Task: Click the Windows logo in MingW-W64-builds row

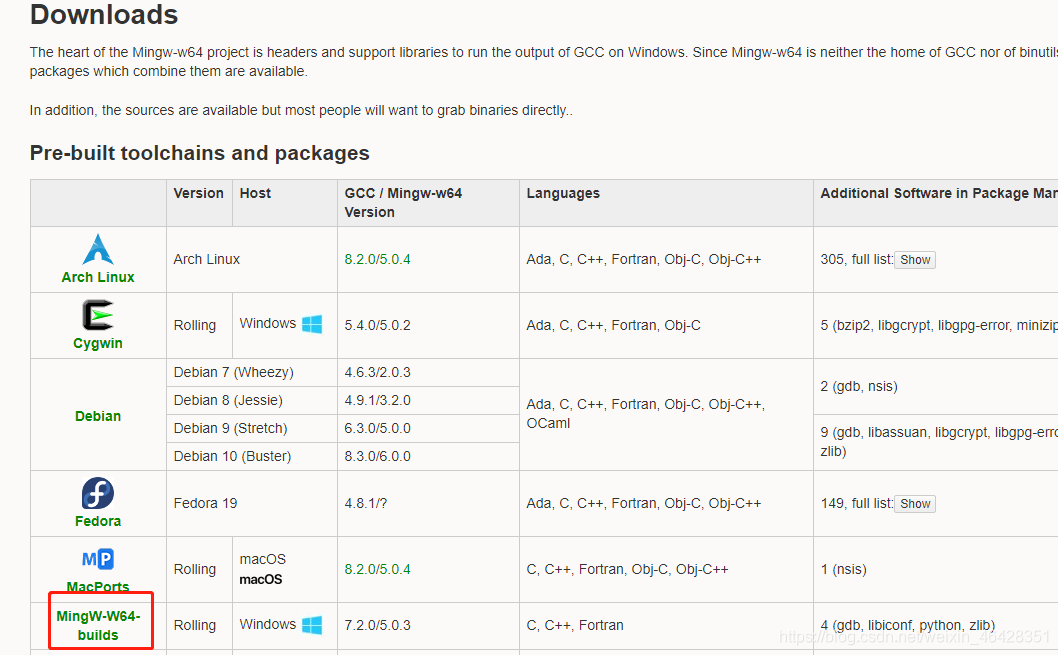Action: 312,625
